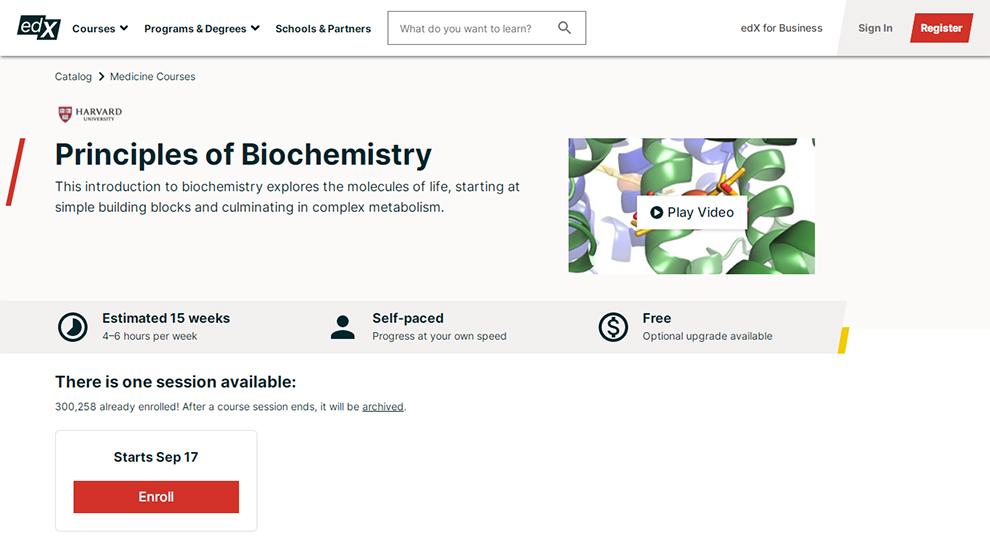
Task: Click the 'Starts Sep 17' session label
Action: [156, 457]
